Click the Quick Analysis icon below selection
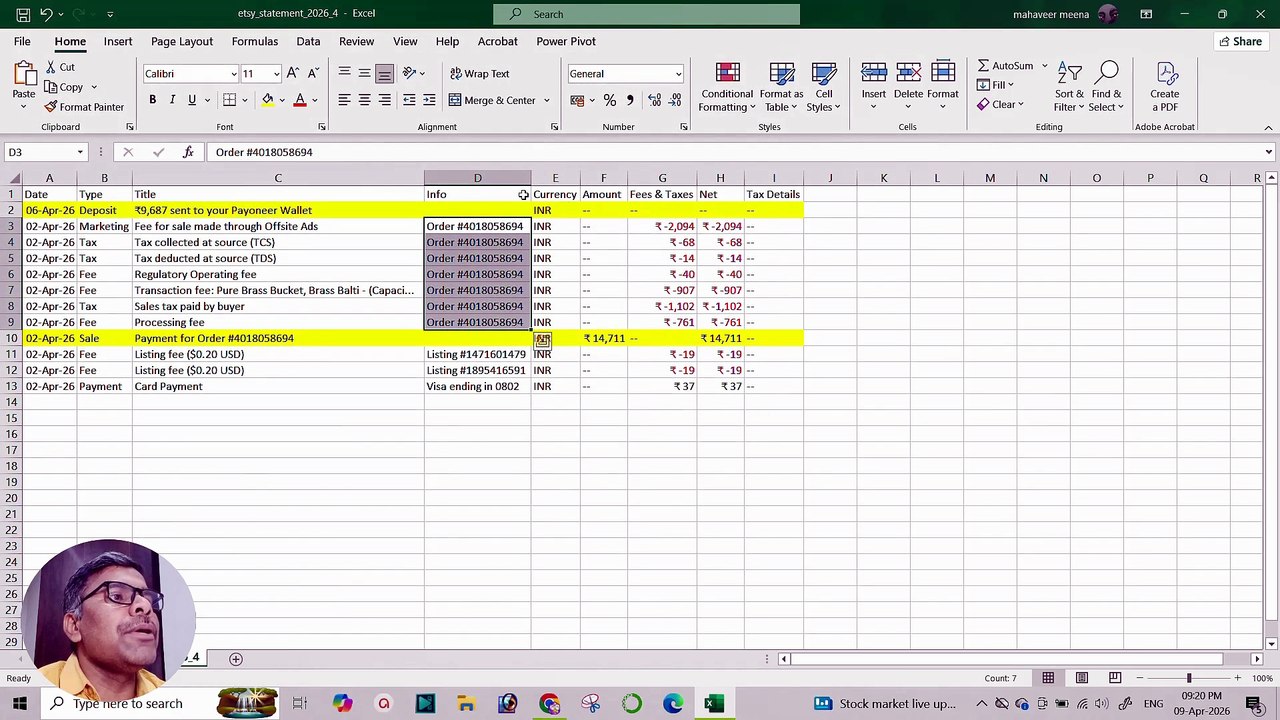This screenshot has width=1280, height=720. tap(542, 340)
